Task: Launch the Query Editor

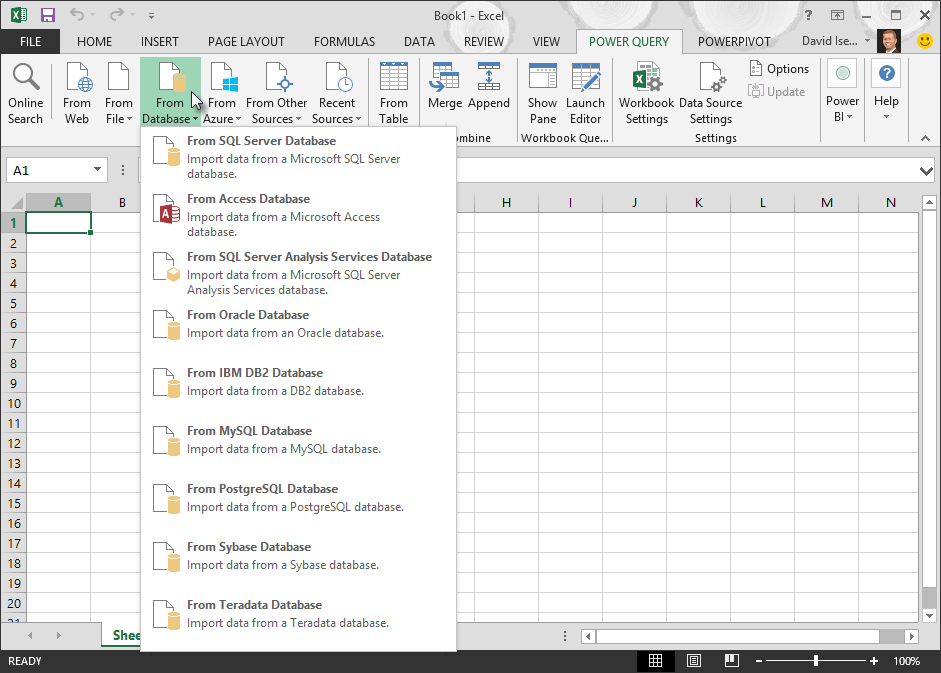Action: point(585,93)
